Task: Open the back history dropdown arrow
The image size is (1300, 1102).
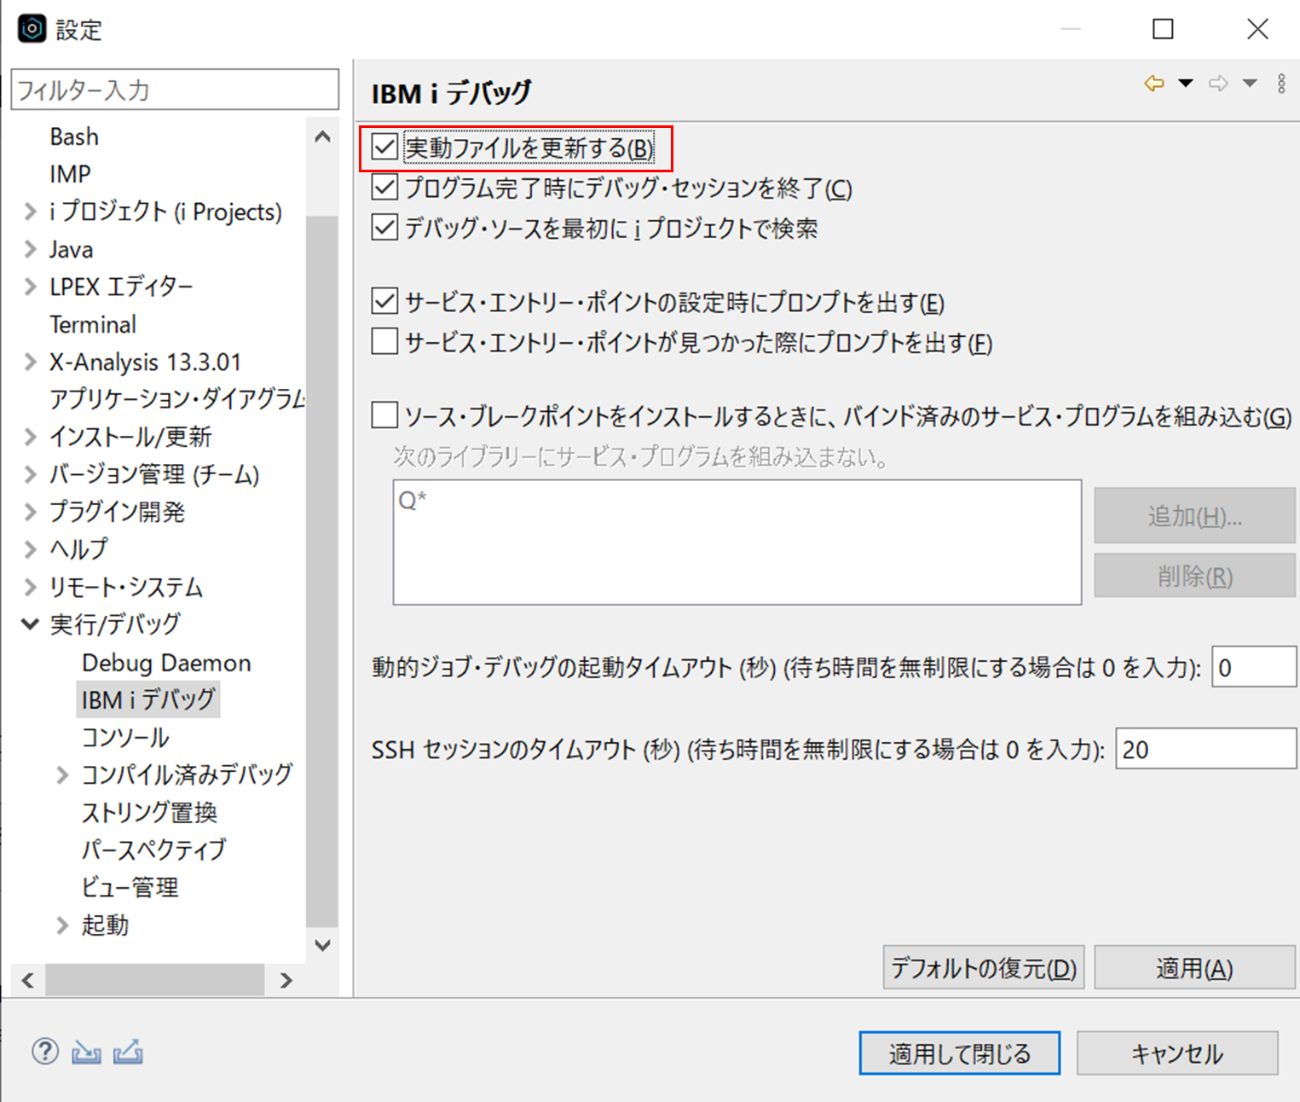Action: (x=1185, y=84)
